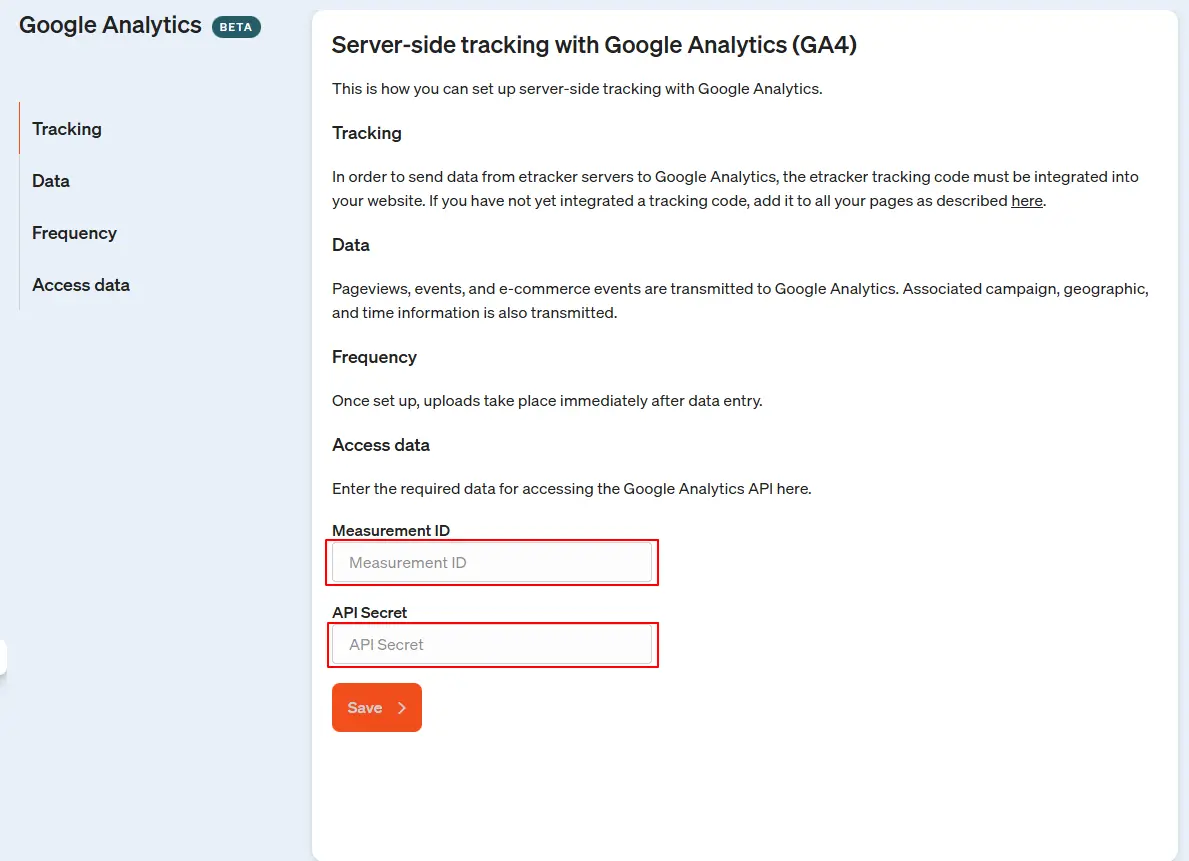Click inside the Measurement ID input field
Image resolution: width=1189 pixels, height=861 pixels.
pos(492,562)
